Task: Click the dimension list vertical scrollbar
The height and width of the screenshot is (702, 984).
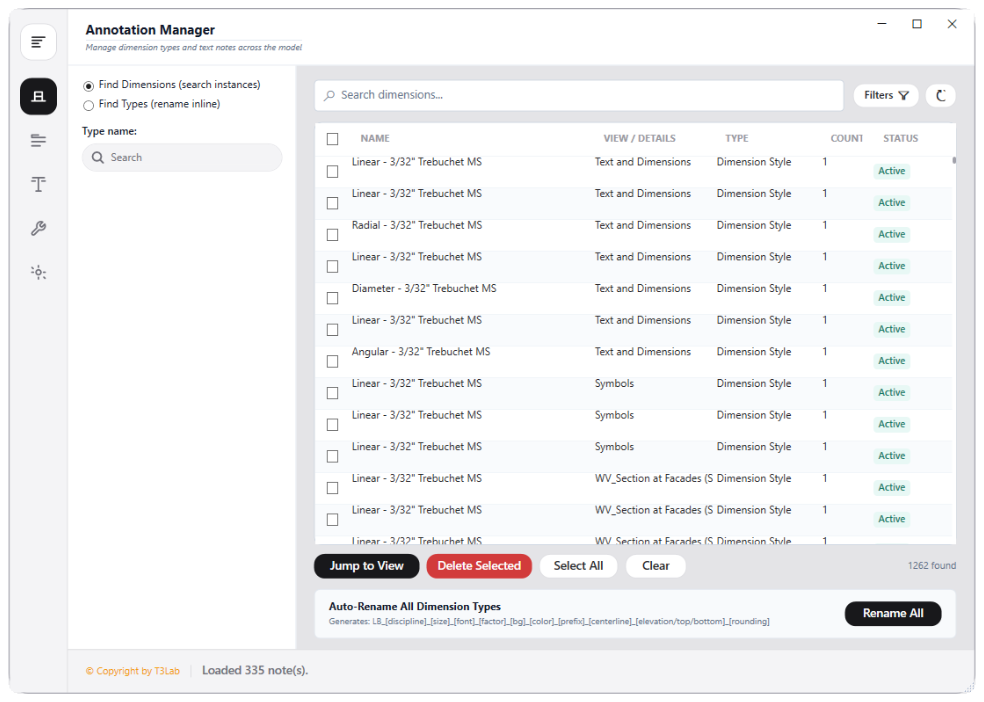Action: [x=954, y=161]
